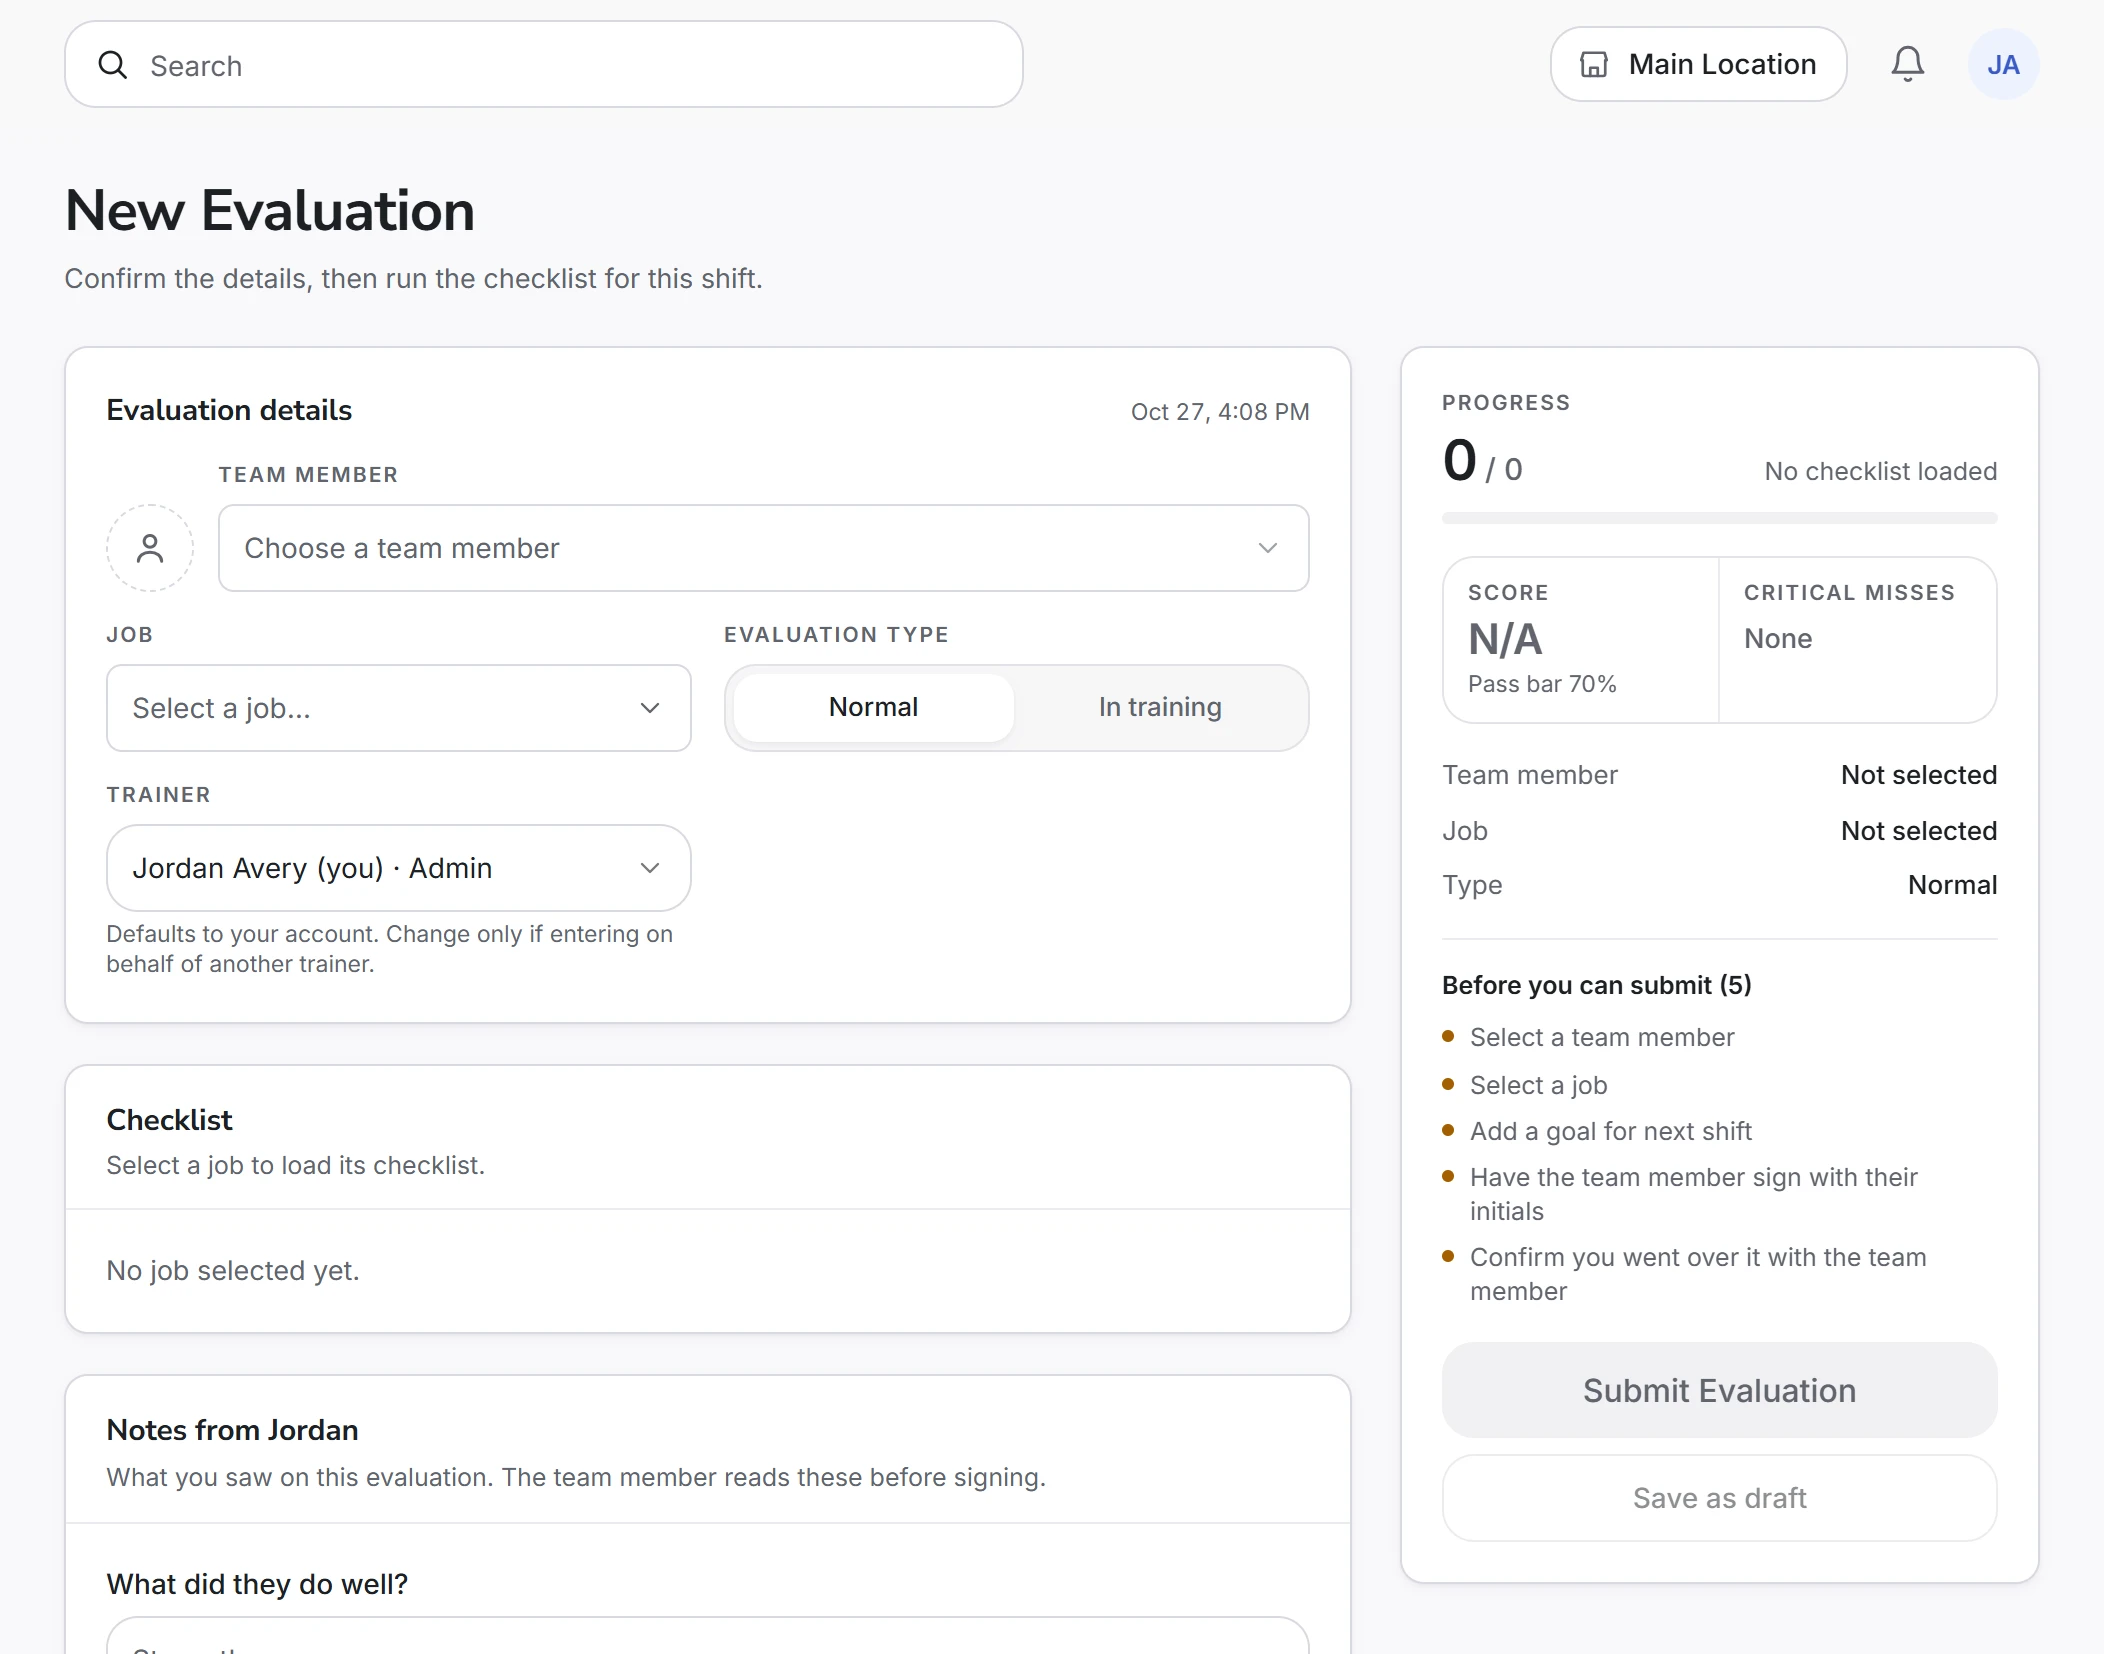
Task: Click Before you can submit (5) heading
Action: (1596, 985)
